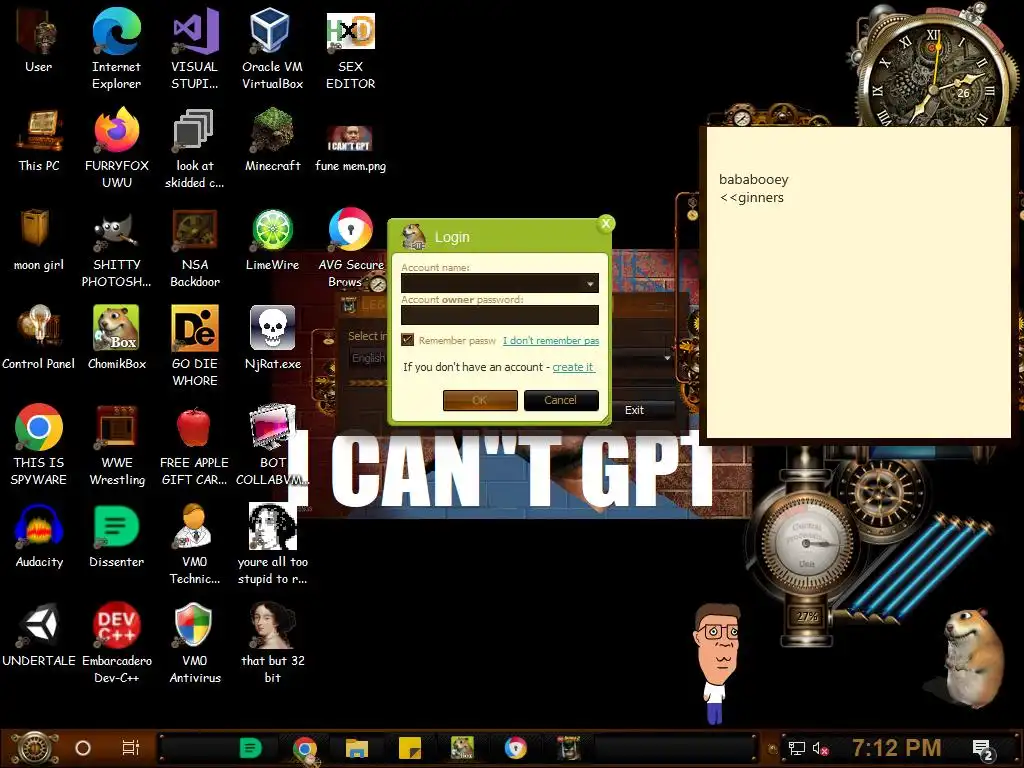The width and height of the screenshot is (1024, 768).
Task: Open network status tray icon
Action: (x=796, y=748)
